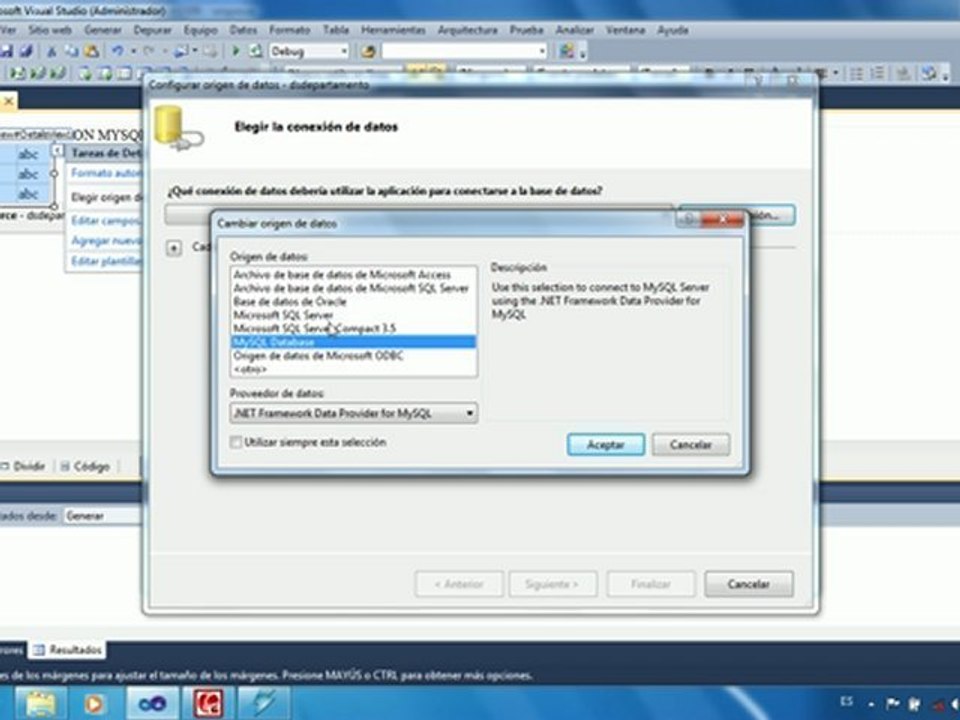Click Cancelar in Cambiar origen de datos dialog
Viewport: 960px width, 720px height.
coord(691,445)
